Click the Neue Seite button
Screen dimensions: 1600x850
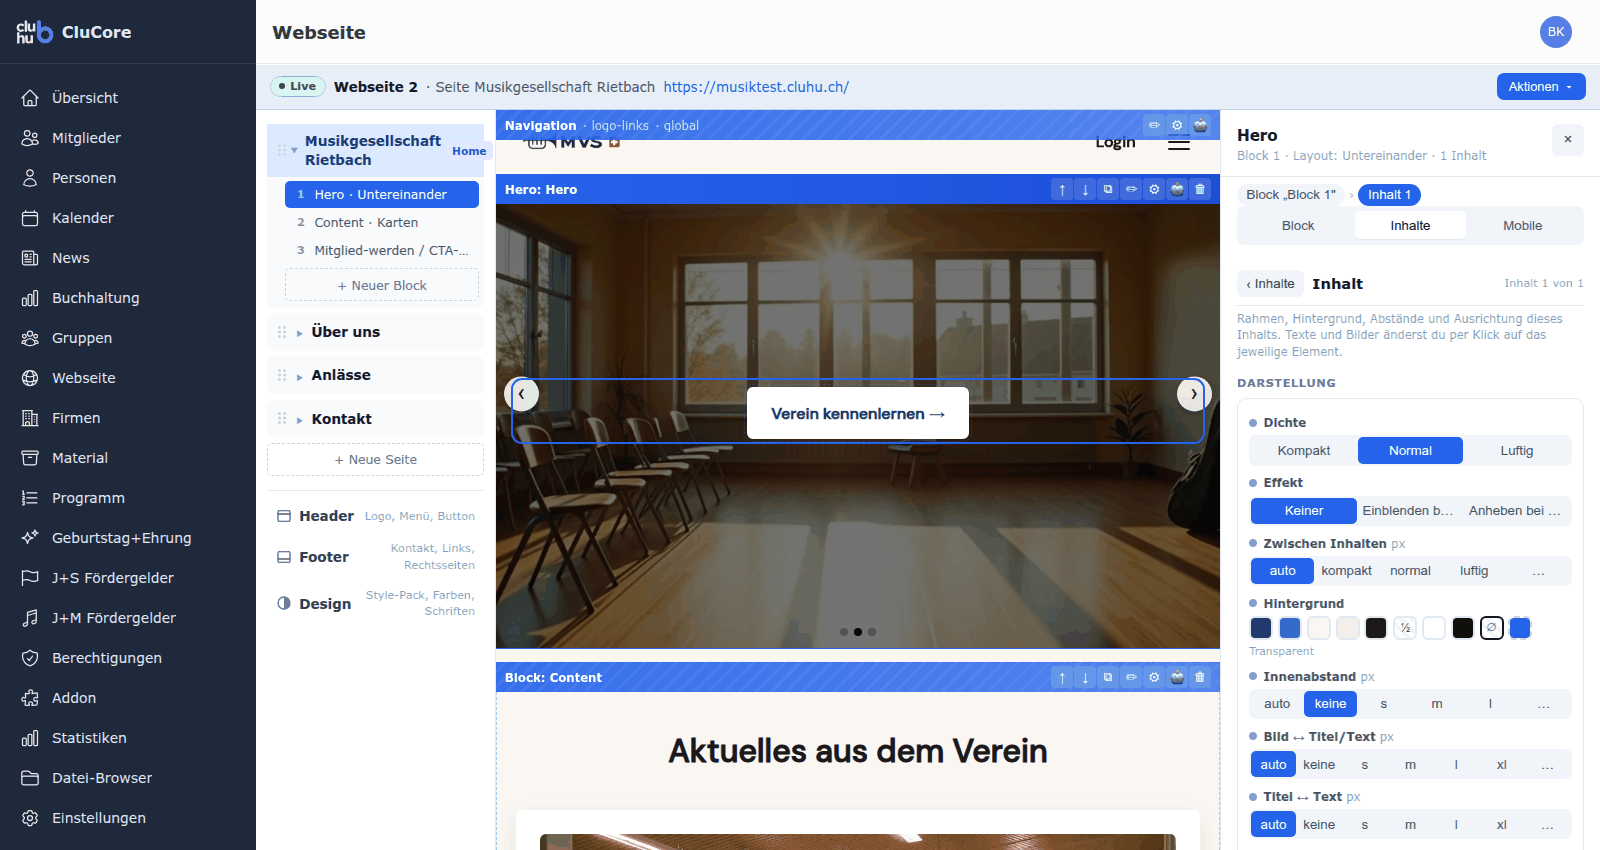[x=375, y=460]
